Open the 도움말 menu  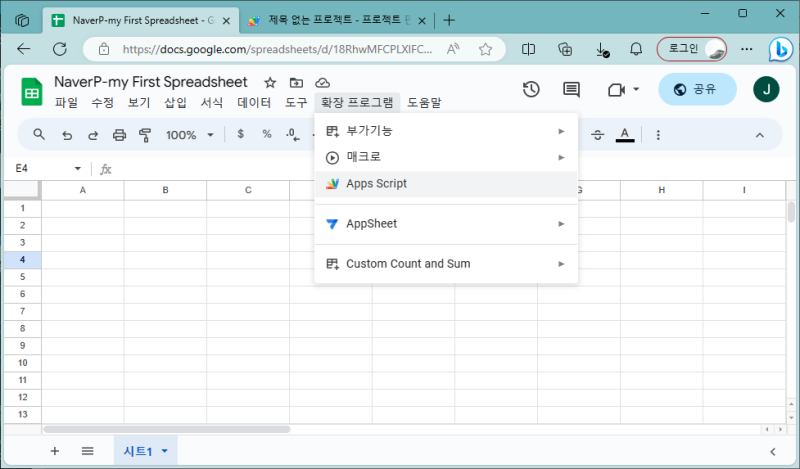tap(424, 103)
